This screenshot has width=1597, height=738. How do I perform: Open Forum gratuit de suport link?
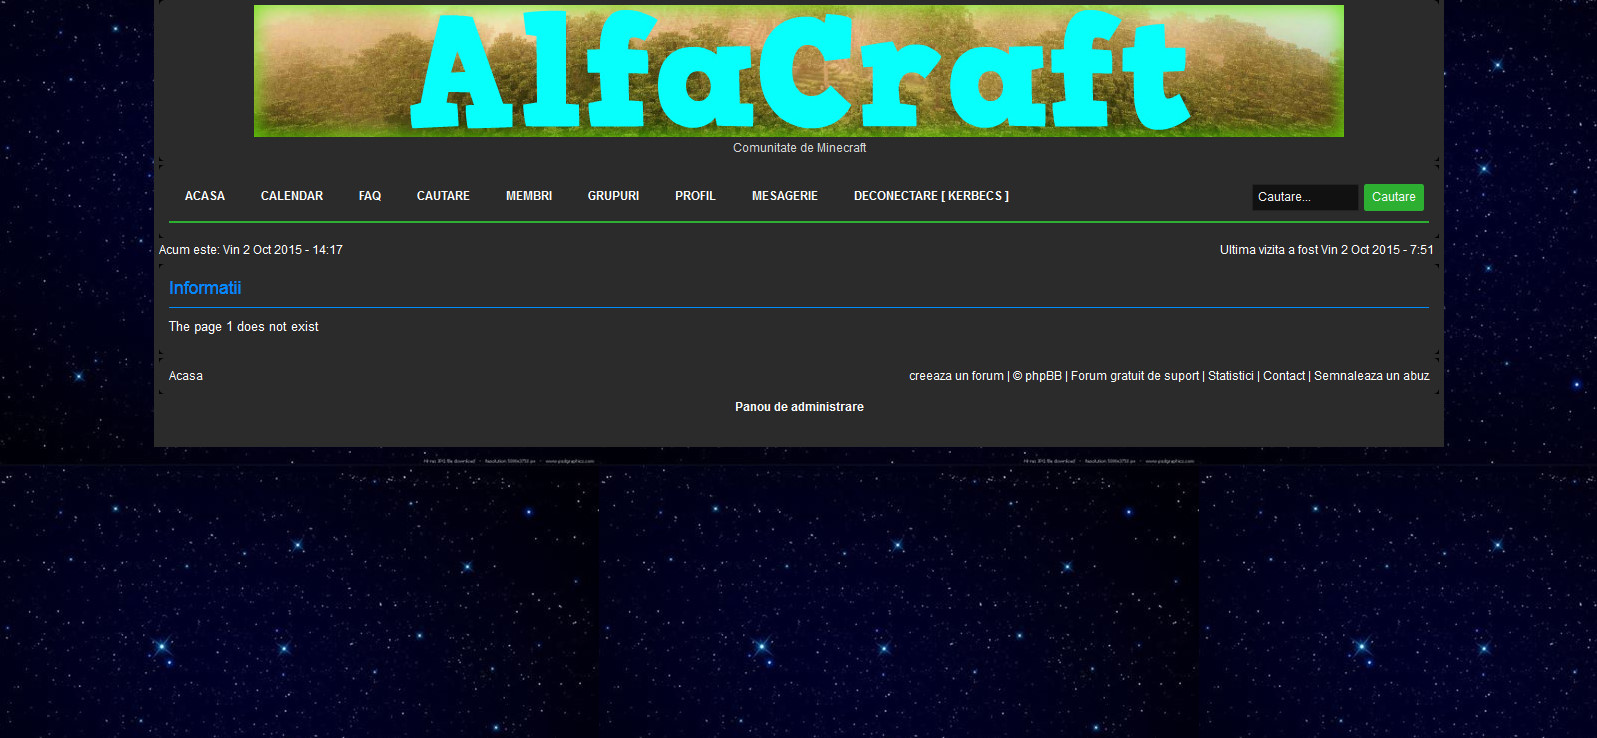[1135, 376]
